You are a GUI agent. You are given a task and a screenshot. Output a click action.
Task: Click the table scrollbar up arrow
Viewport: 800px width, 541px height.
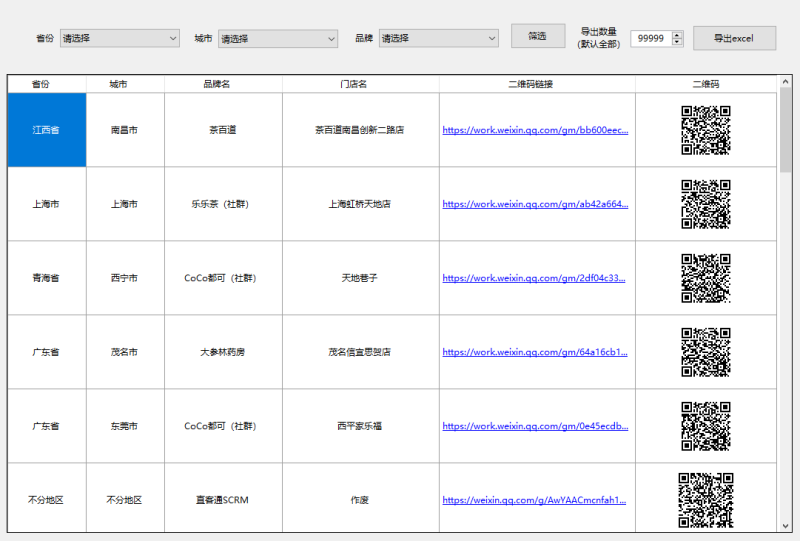(785, 82)
